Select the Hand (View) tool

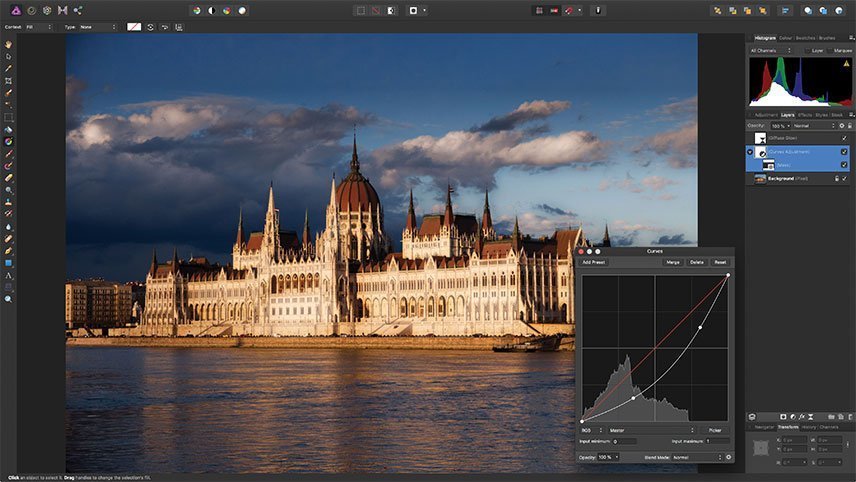click(8, 44)
